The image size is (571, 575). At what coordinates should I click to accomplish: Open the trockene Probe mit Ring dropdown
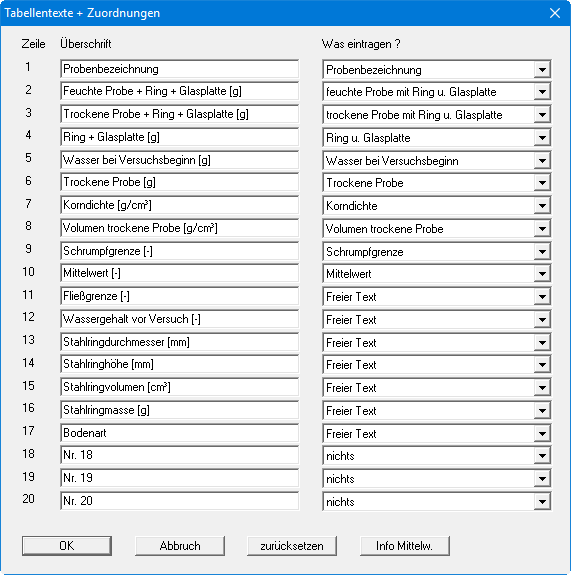click(x=542, y=115)
